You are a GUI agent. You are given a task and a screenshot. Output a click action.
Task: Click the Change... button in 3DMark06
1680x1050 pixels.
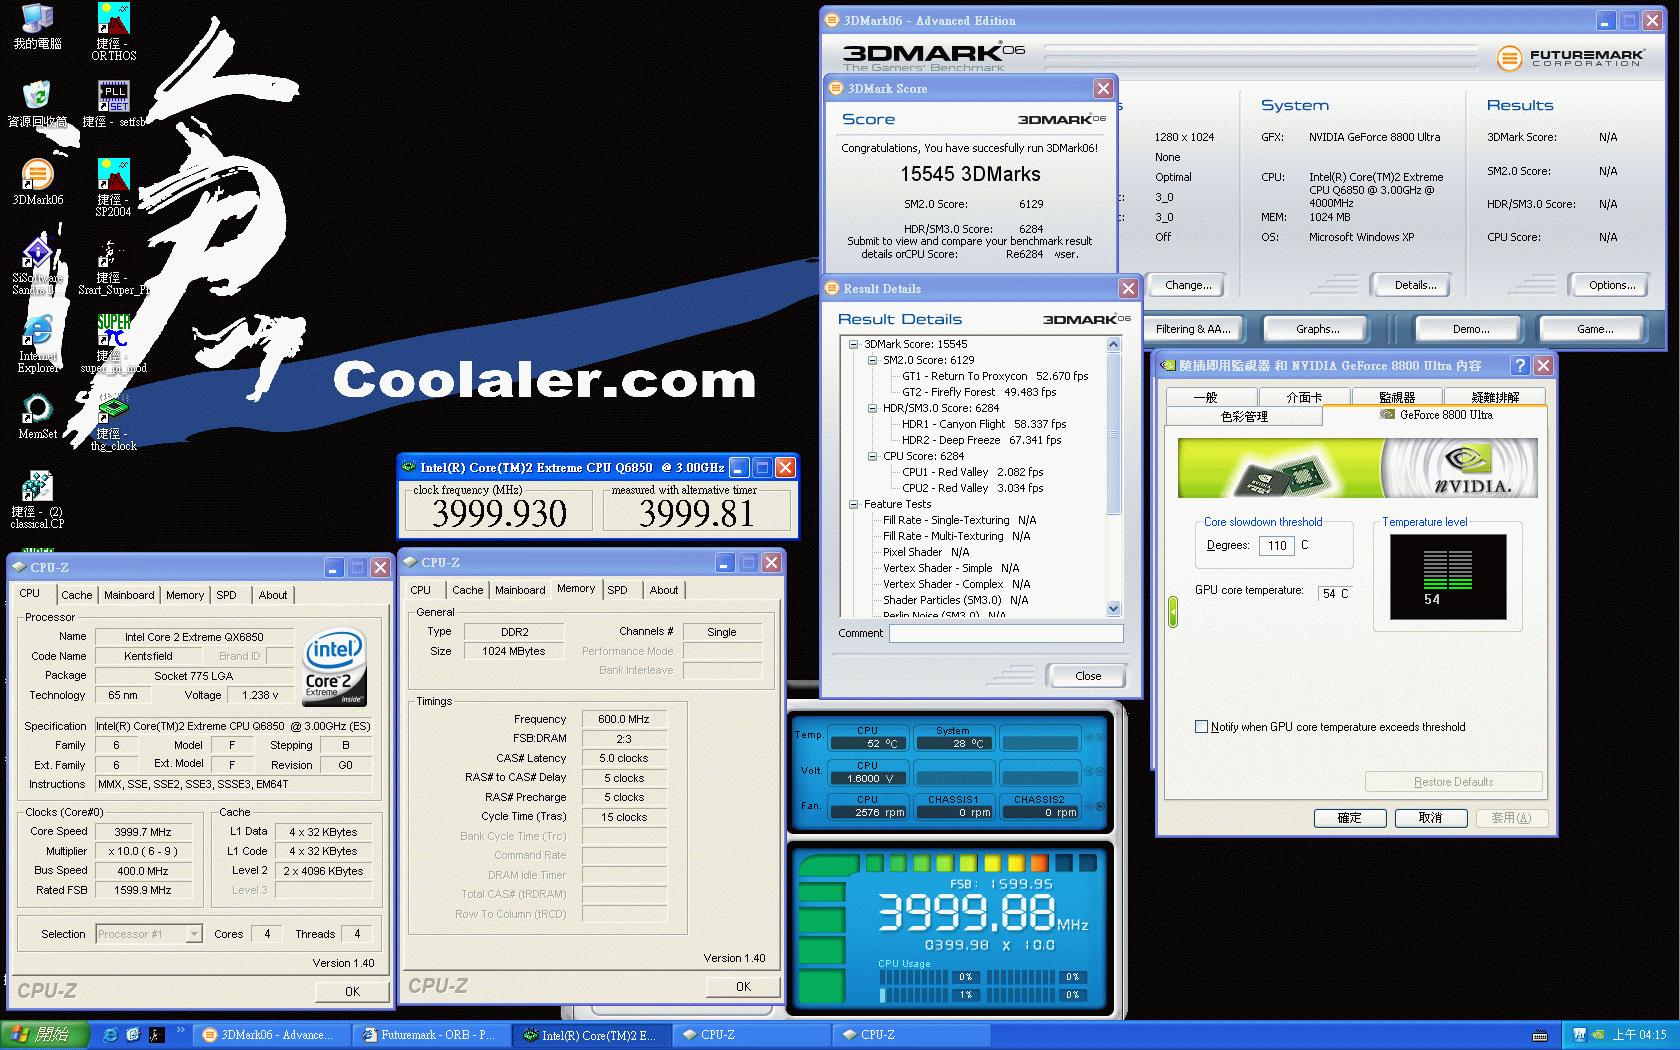1188,285
